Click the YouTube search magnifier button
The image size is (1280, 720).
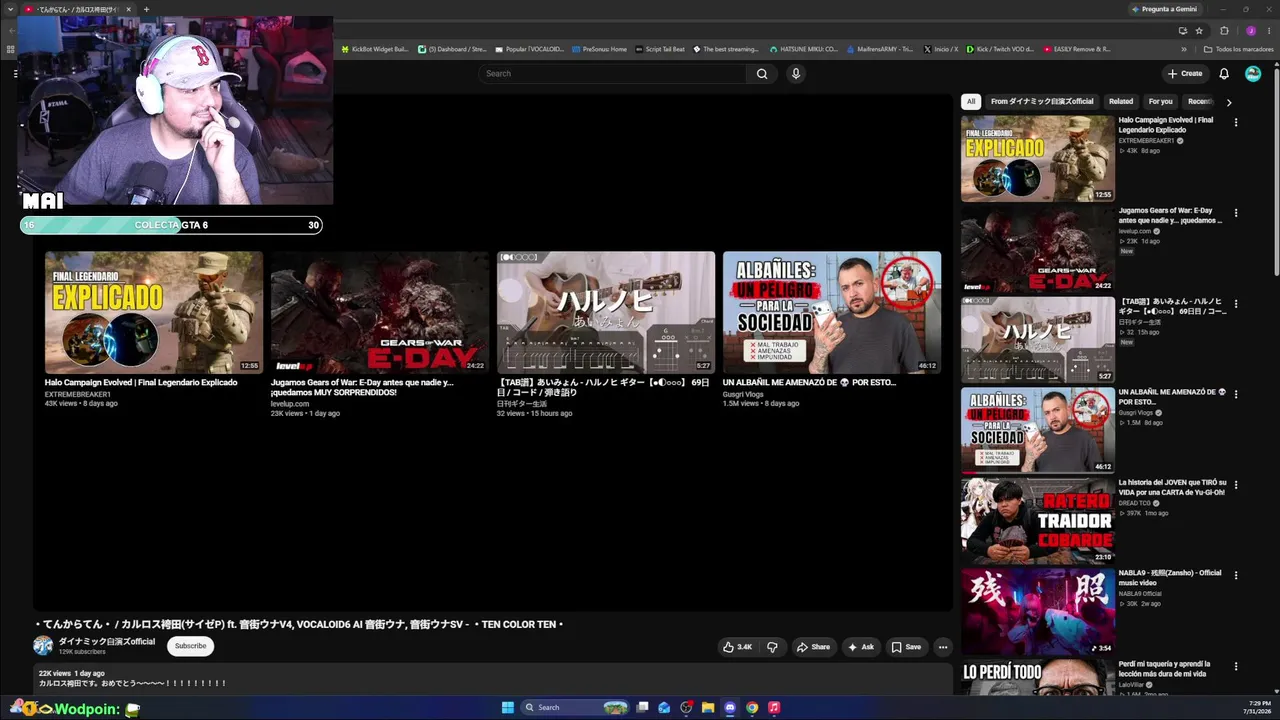762,74
